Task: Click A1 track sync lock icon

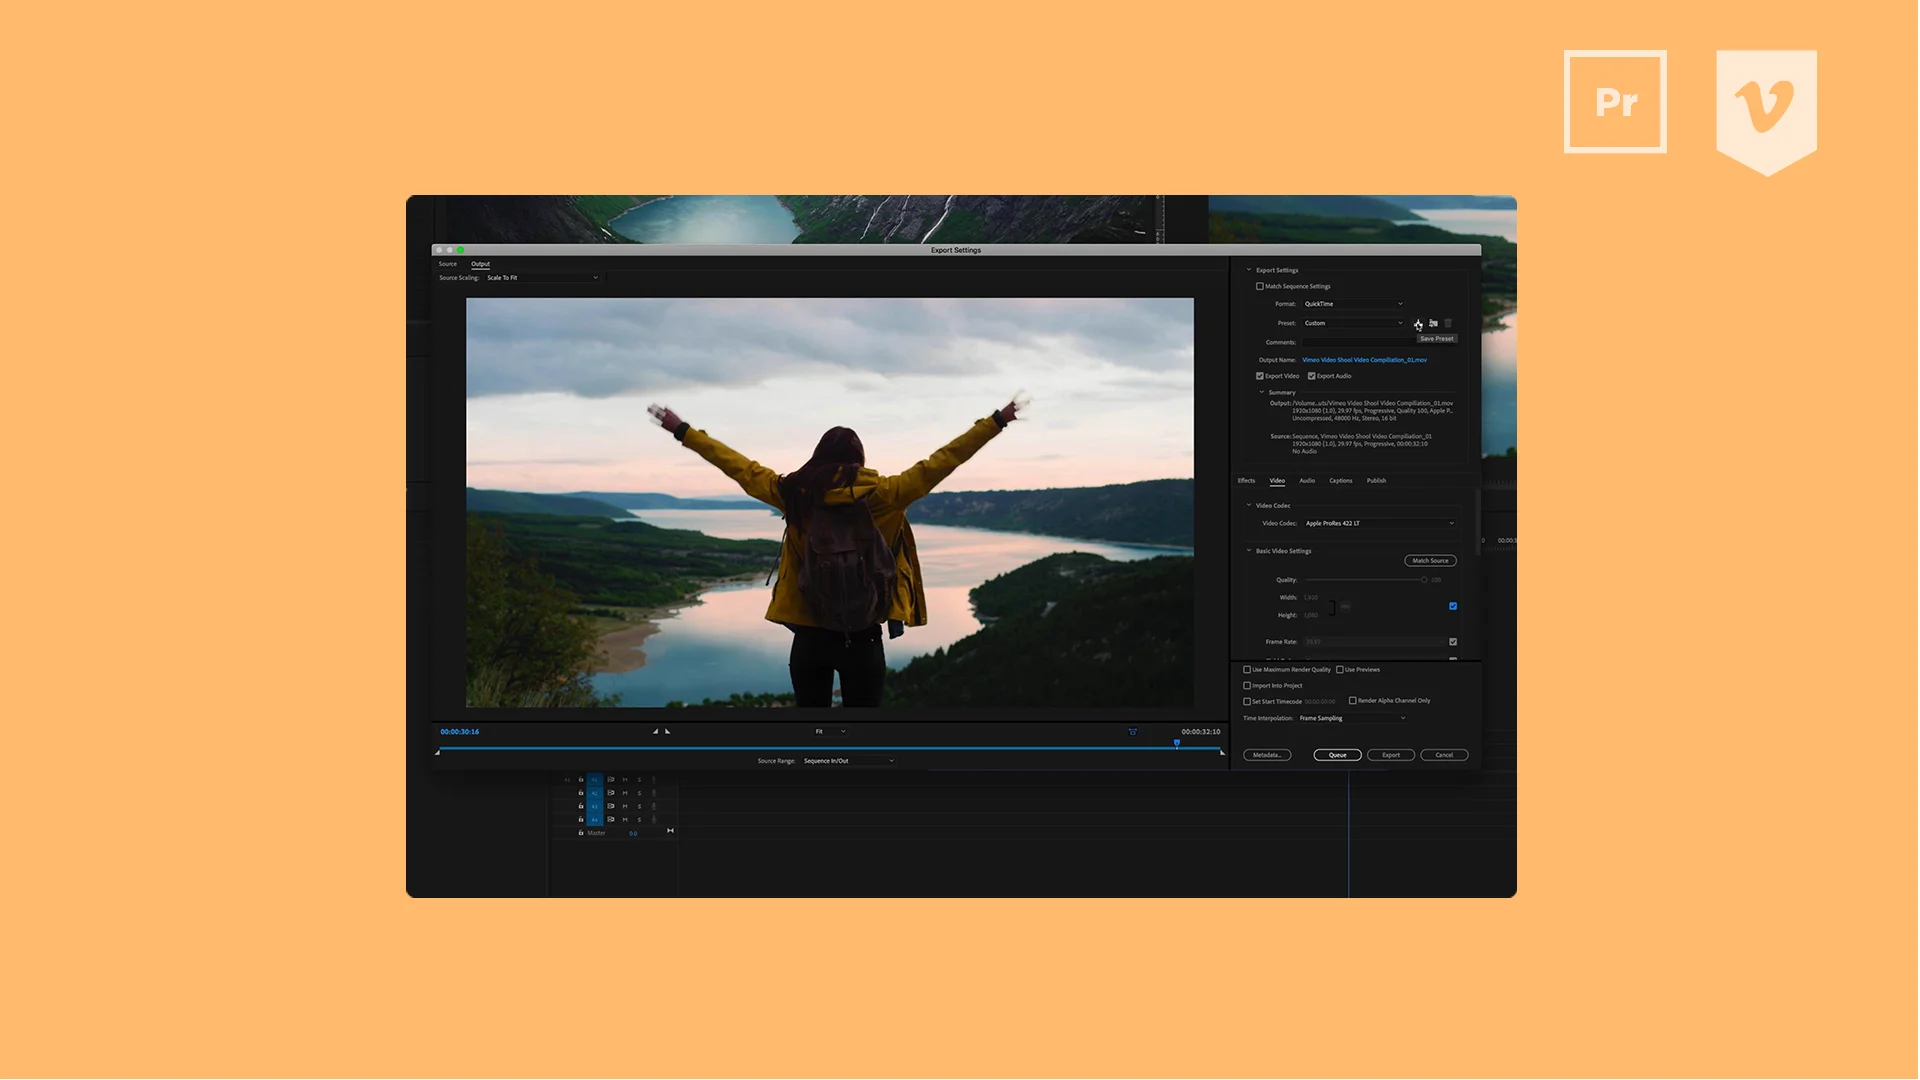Action: [611, 780]
